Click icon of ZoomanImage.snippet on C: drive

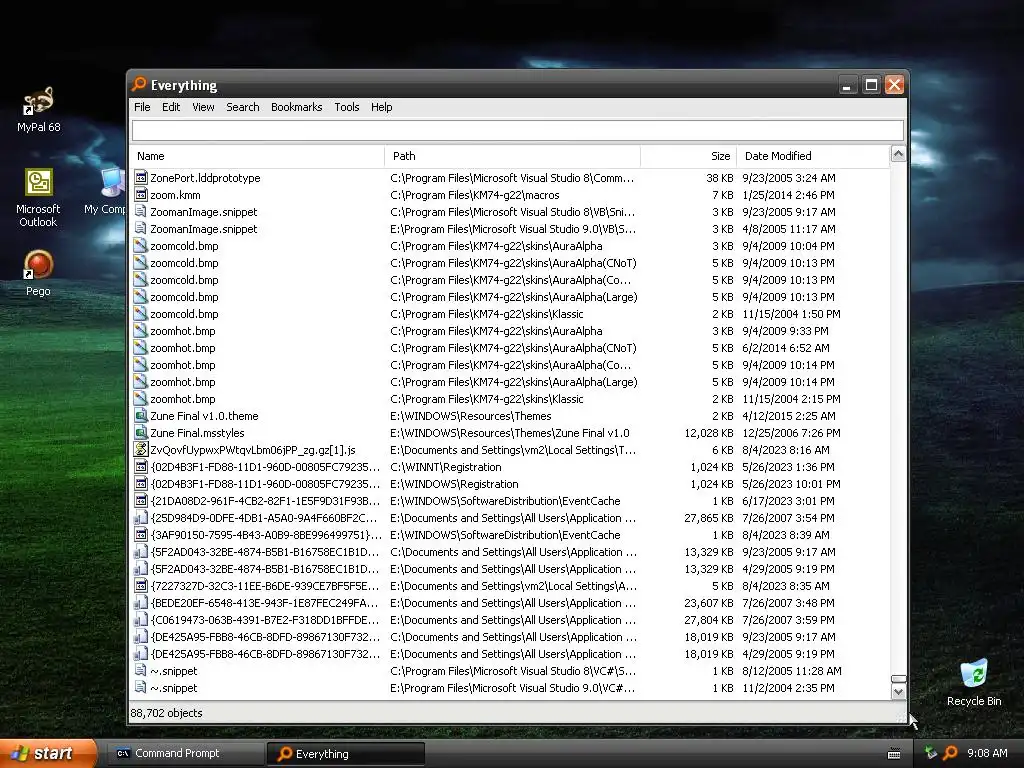click(x=140, y=212)
